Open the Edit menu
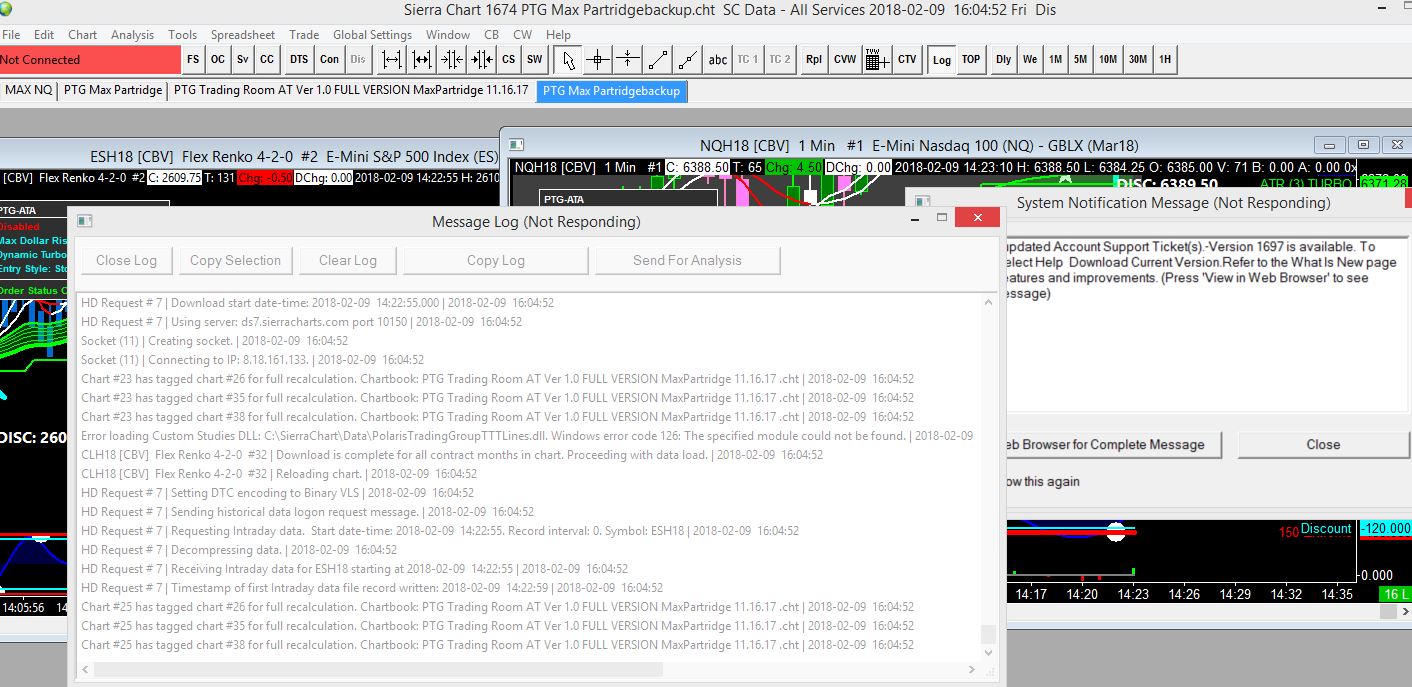Viewport: 1412px width, 687px height. point(44,34)
